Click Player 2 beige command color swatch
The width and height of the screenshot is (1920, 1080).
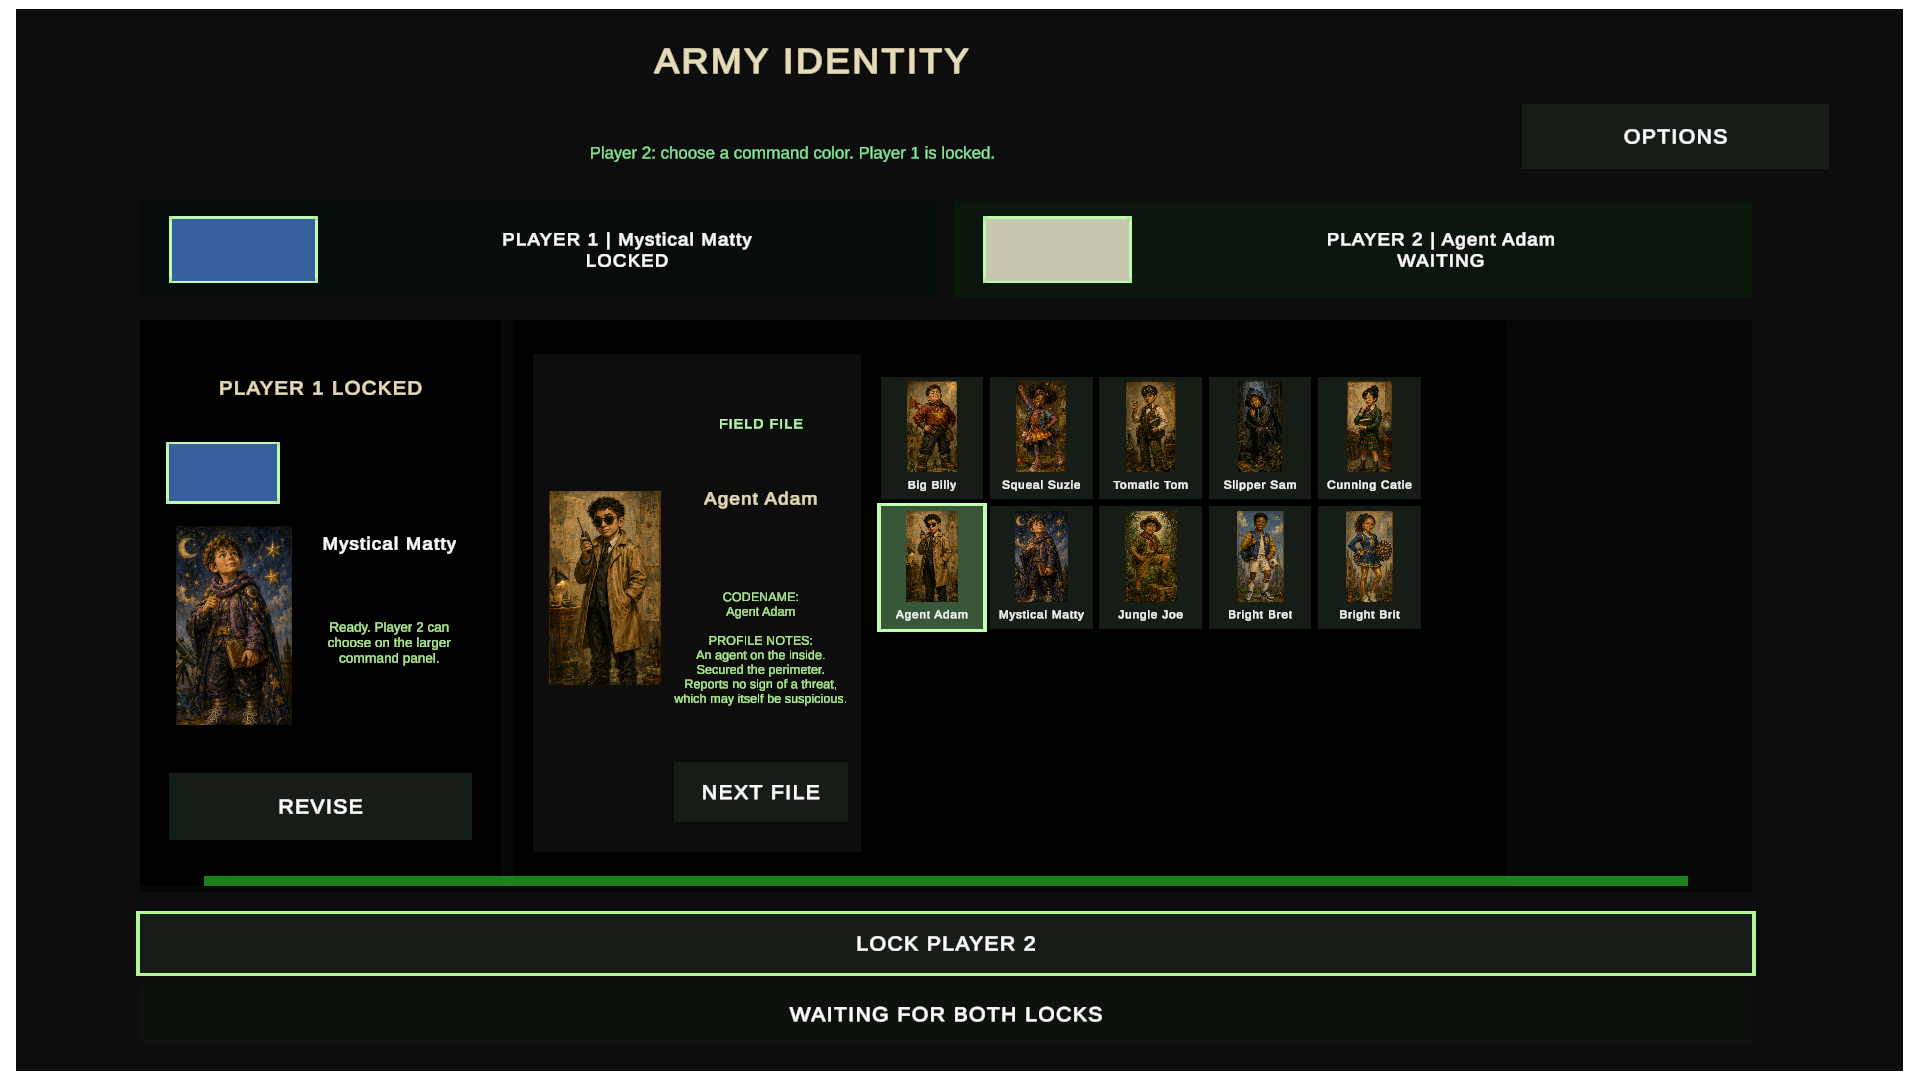click(x=1057, y=249)
